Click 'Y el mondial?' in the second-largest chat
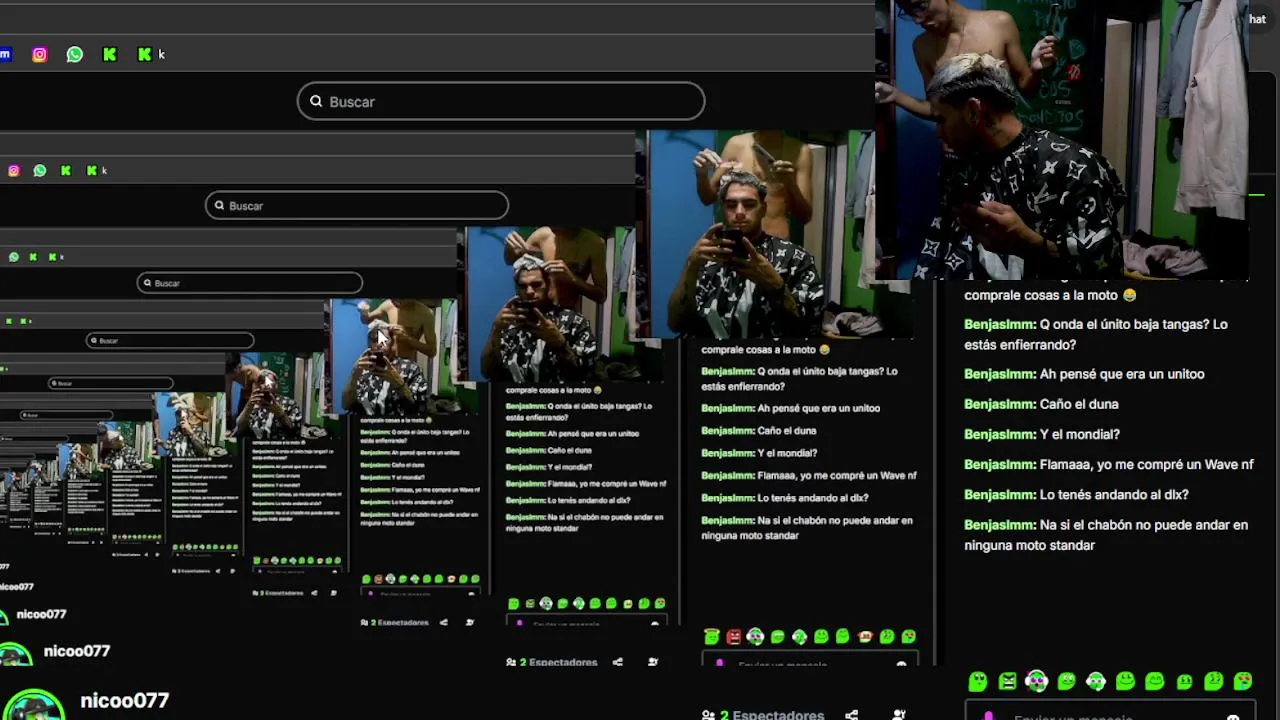Image resolution: width=1280 pixels, height=720 pixels. (787, 453)
